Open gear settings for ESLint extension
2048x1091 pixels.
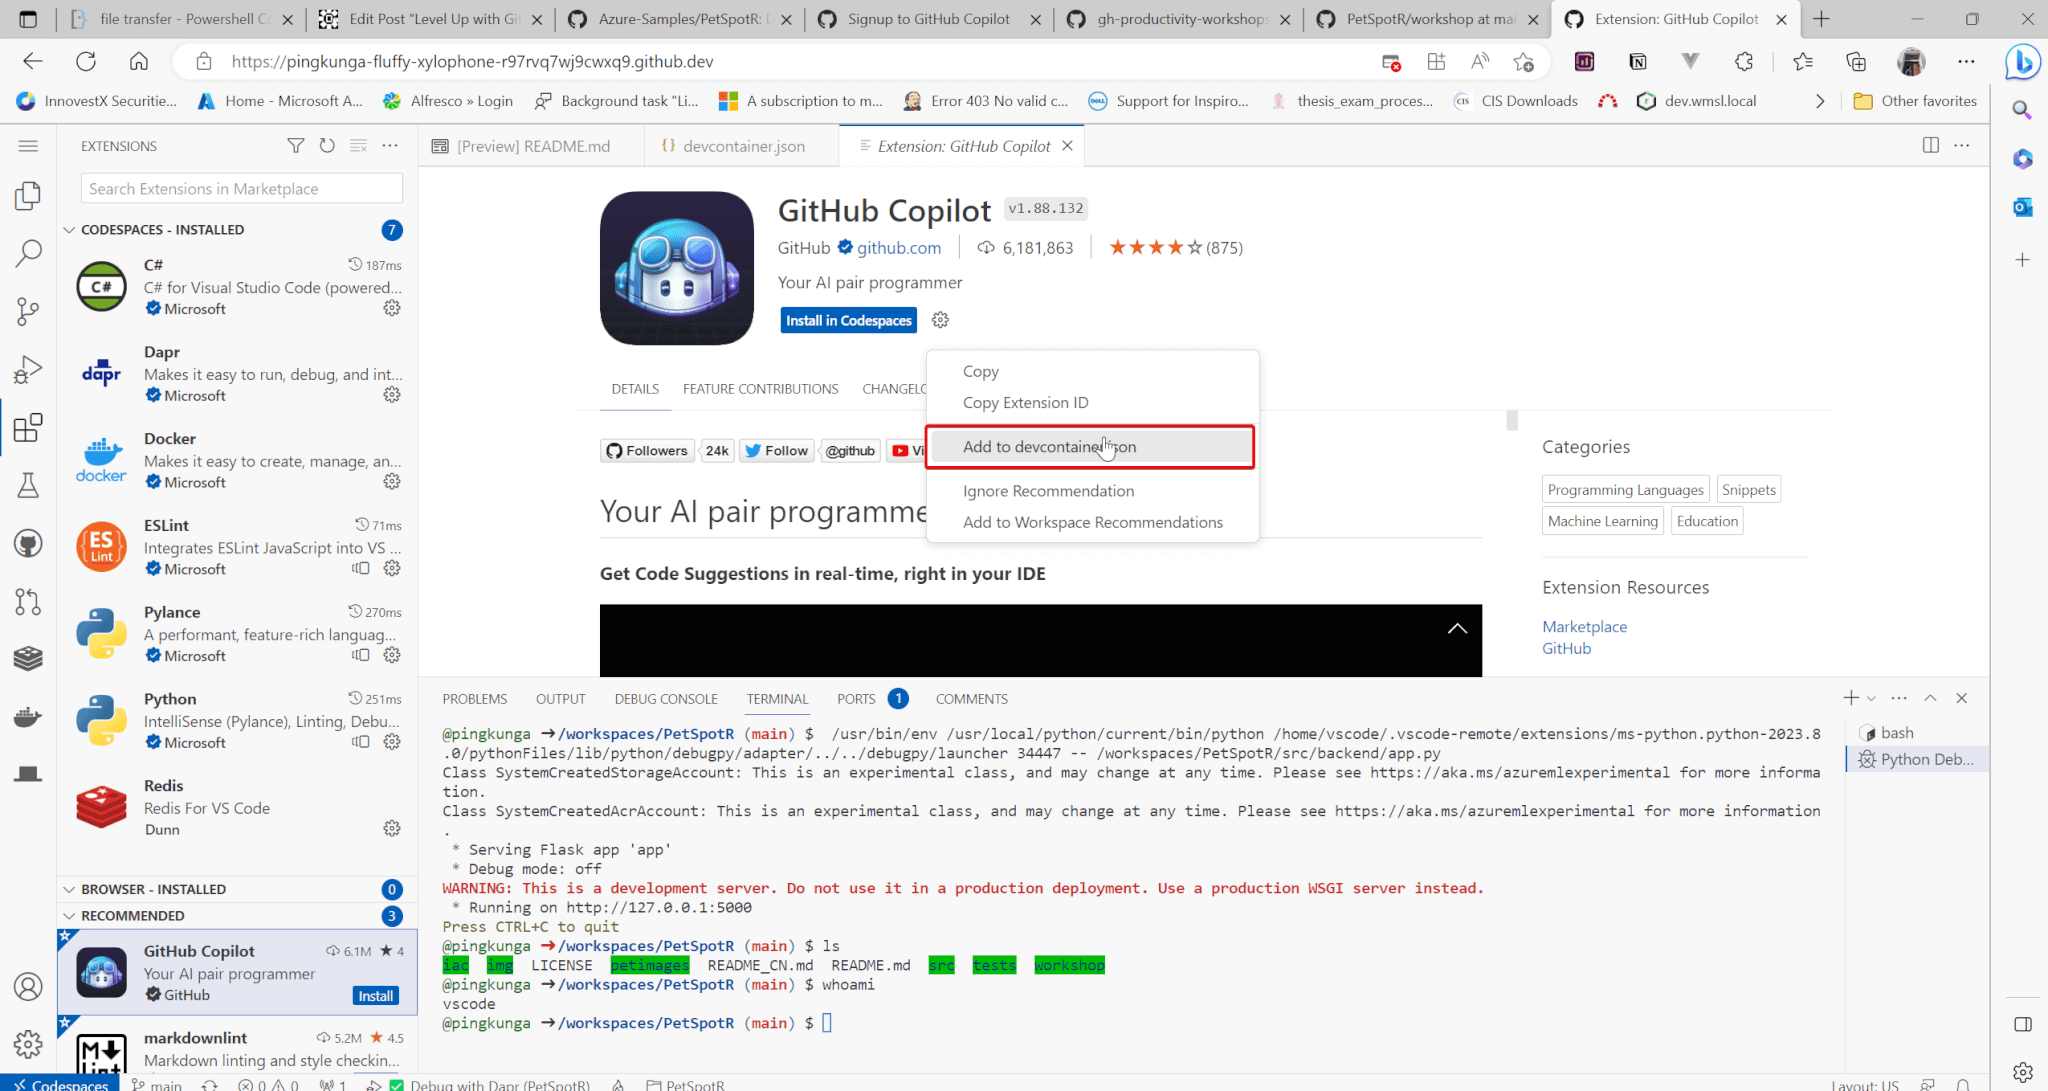pos(392,568)
